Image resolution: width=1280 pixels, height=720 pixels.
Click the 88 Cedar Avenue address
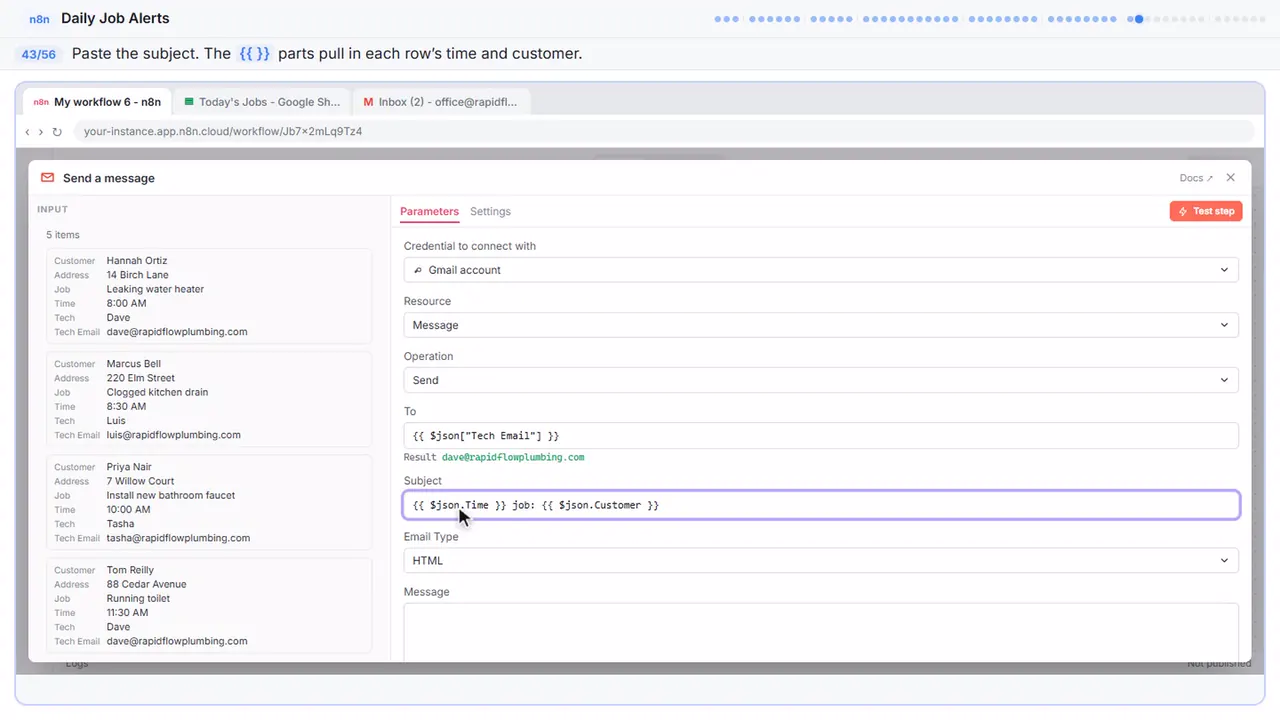click(x=147, y=584)
